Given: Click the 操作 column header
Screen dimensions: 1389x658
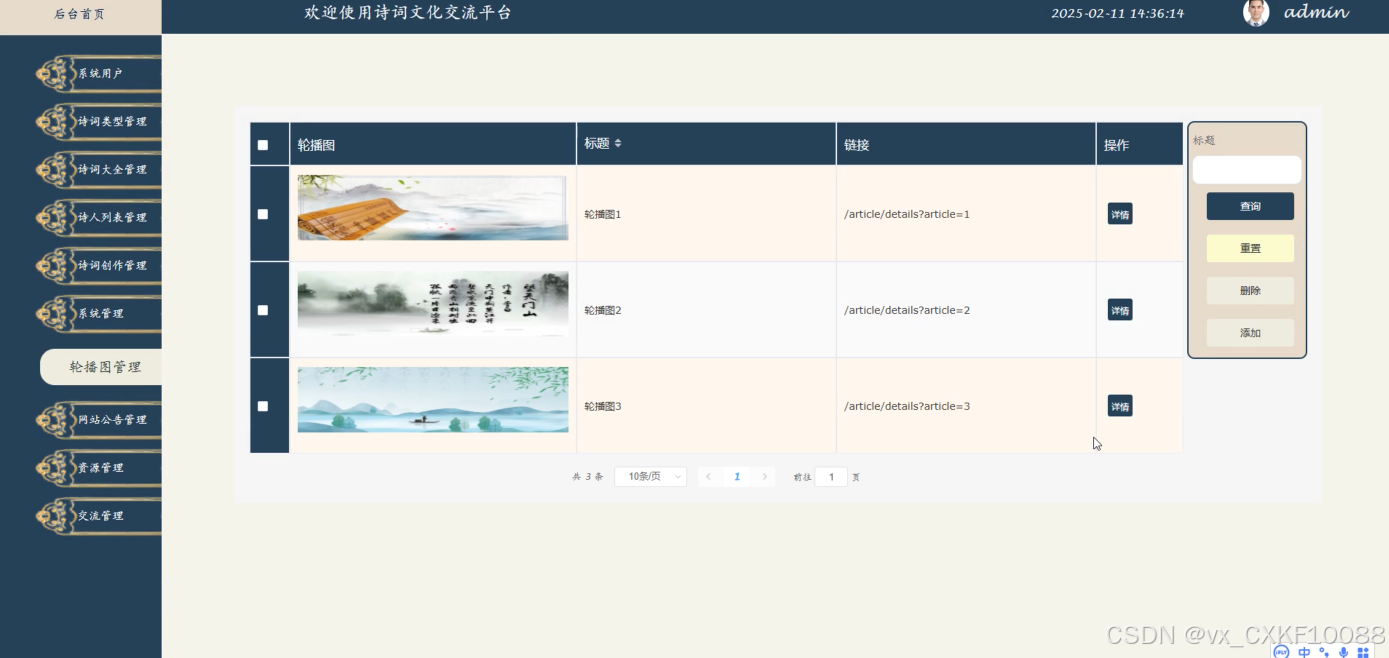Looking at the screenshot, I should coord(1140,144).
